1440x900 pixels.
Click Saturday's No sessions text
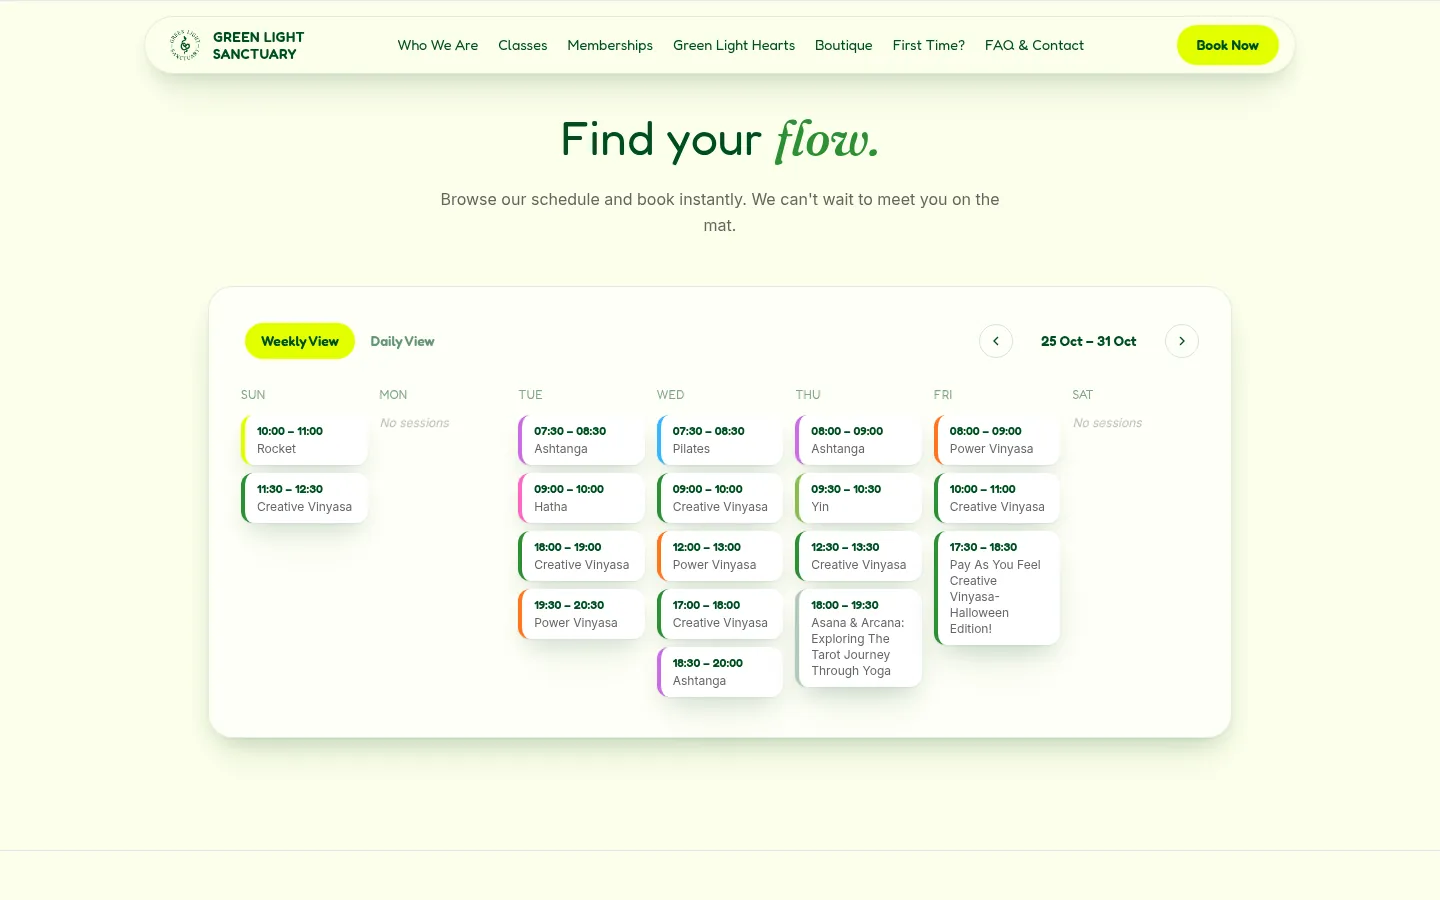tap(1108, 423)
